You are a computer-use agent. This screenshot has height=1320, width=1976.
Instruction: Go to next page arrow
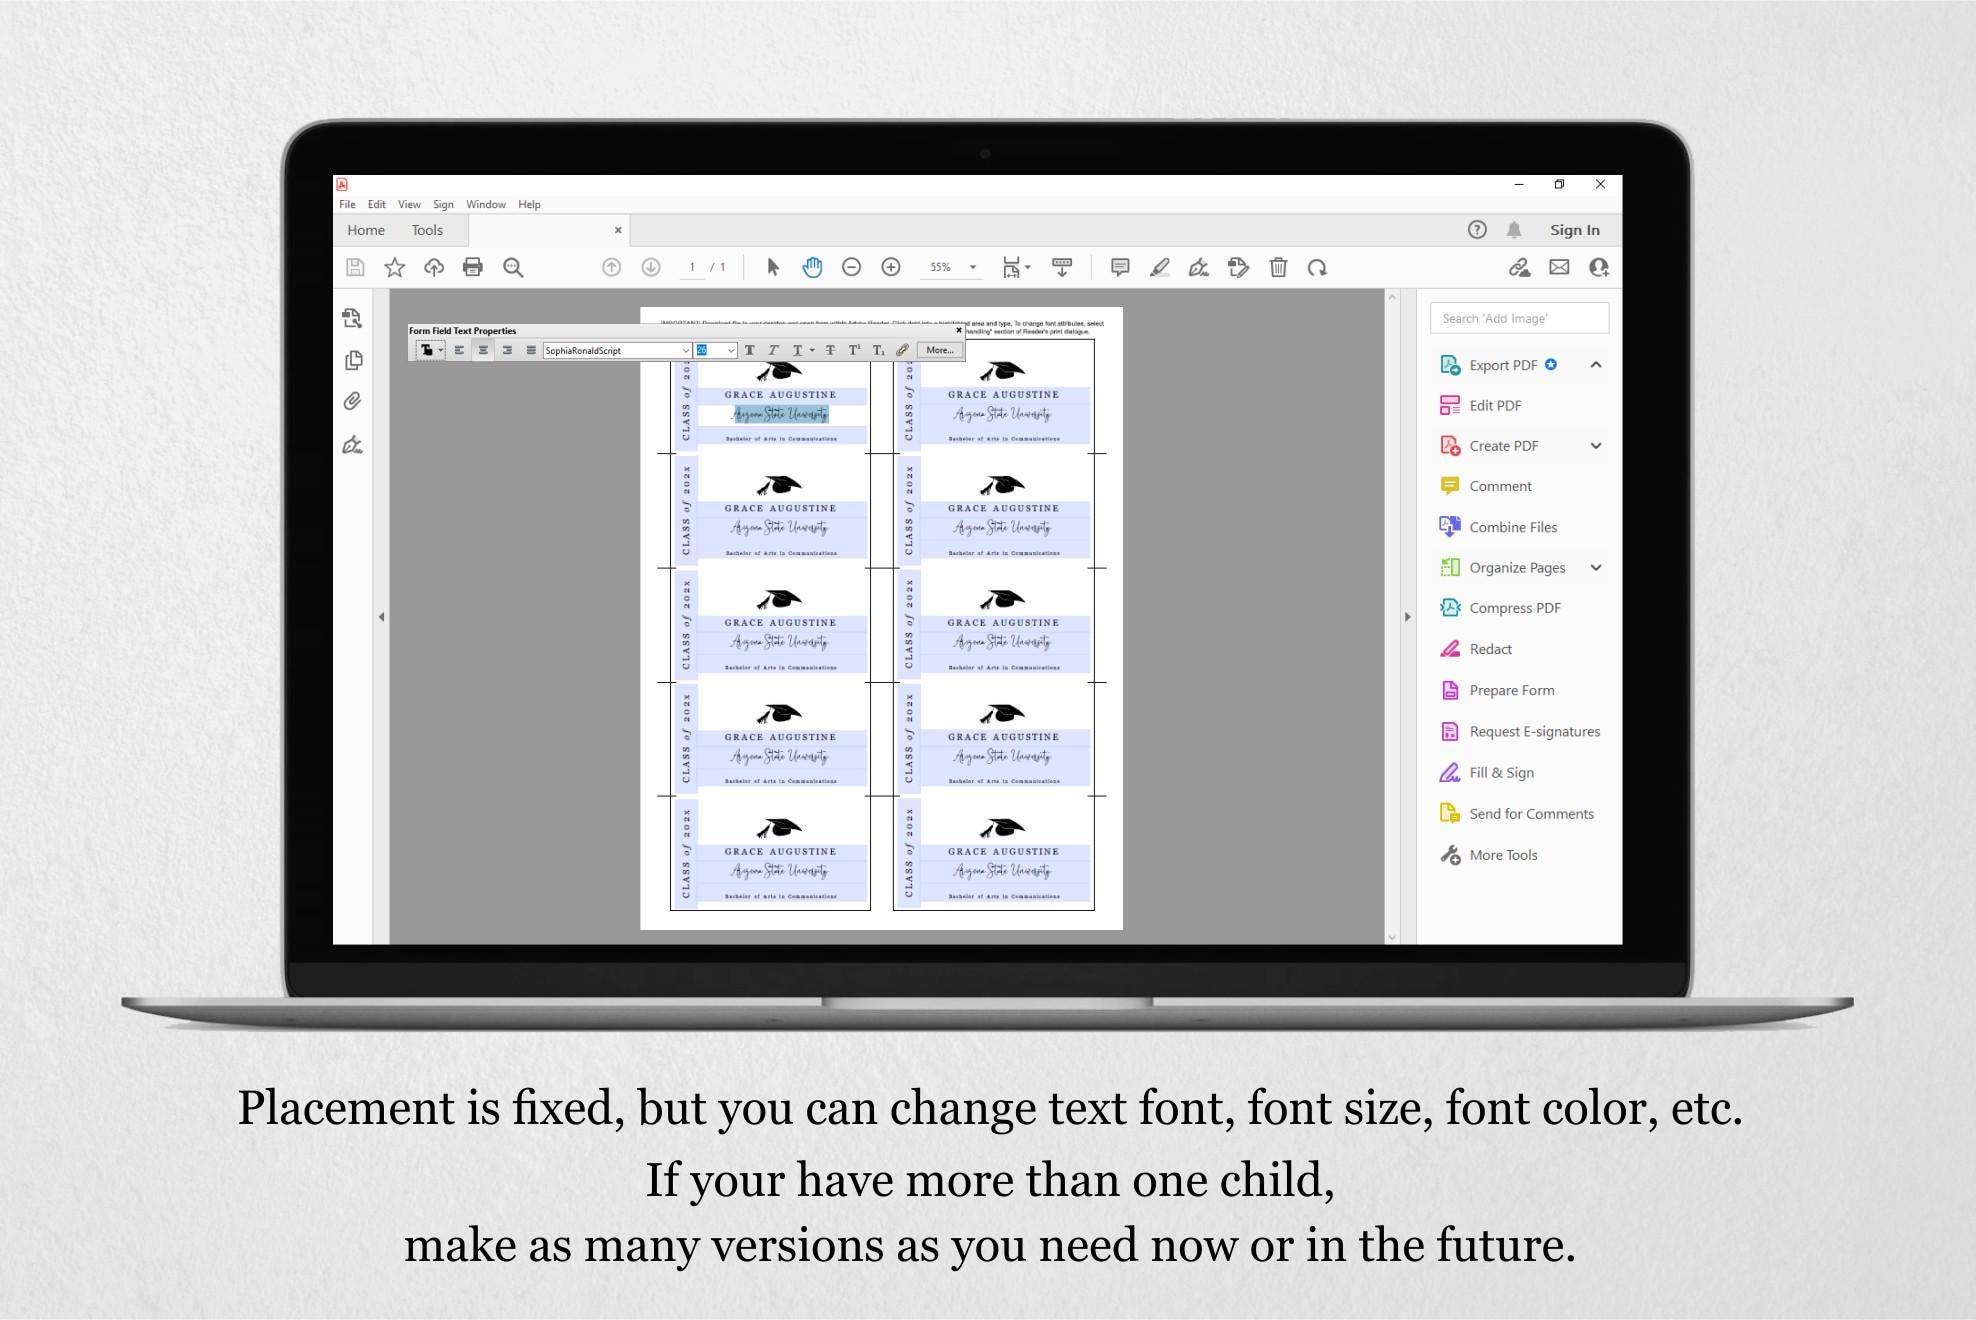click(651, 267)
